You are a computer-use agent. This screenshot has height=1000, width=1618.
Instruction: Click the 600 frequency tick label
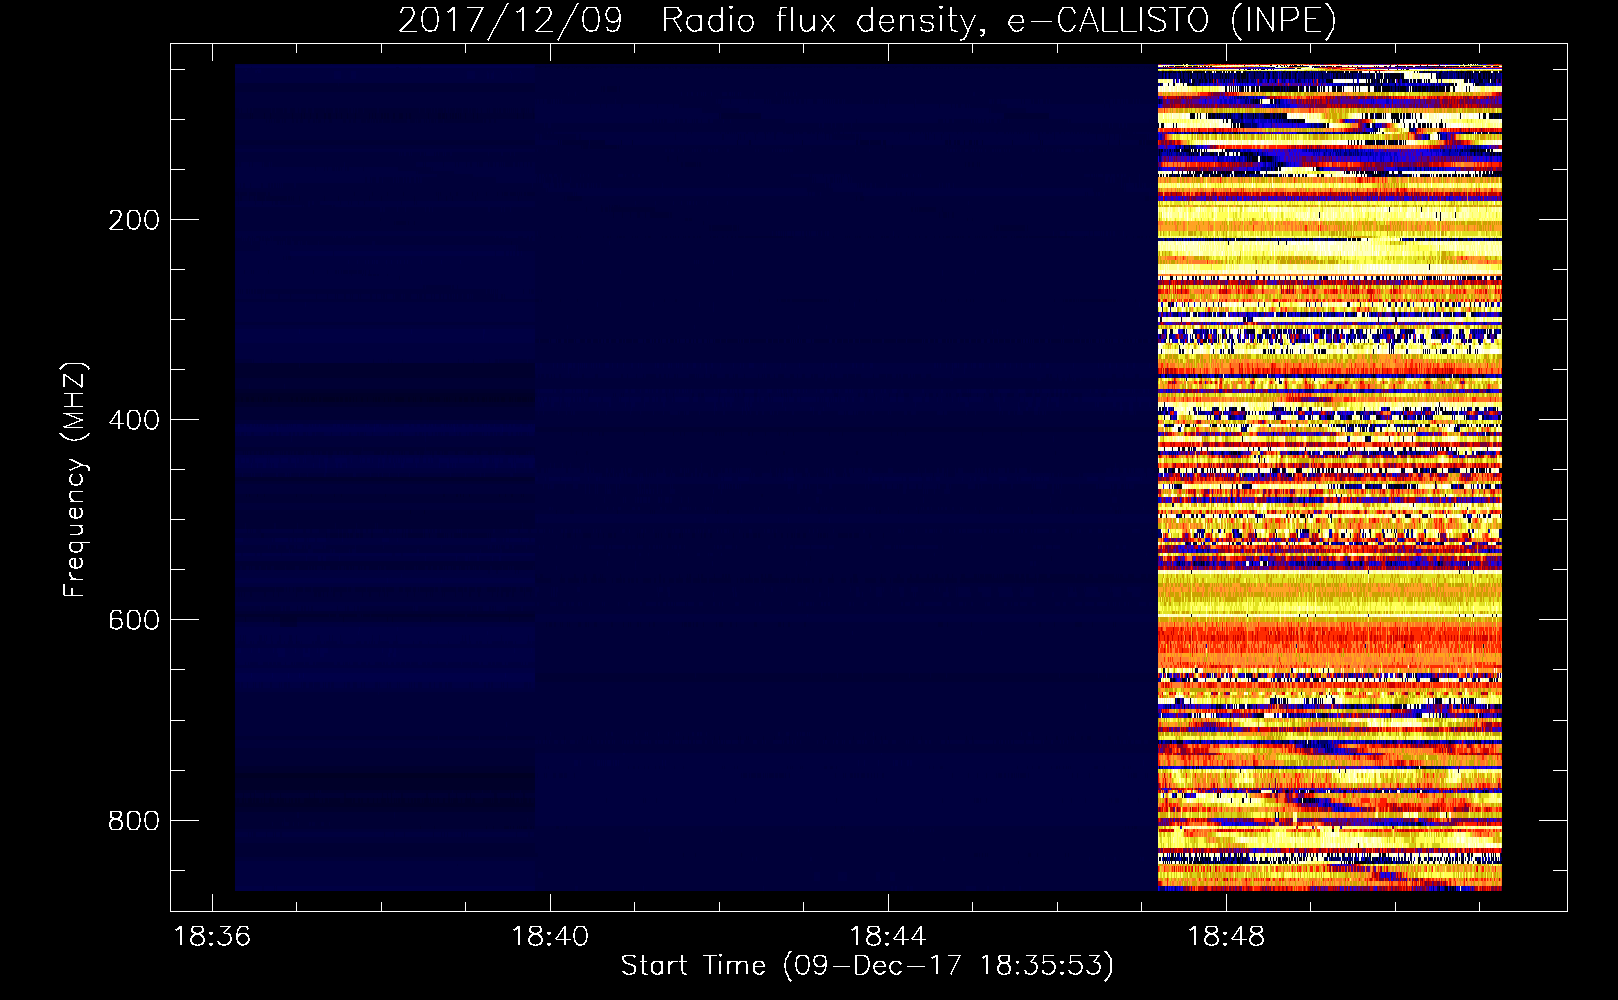pyautogui.click(x=133, y=620)
